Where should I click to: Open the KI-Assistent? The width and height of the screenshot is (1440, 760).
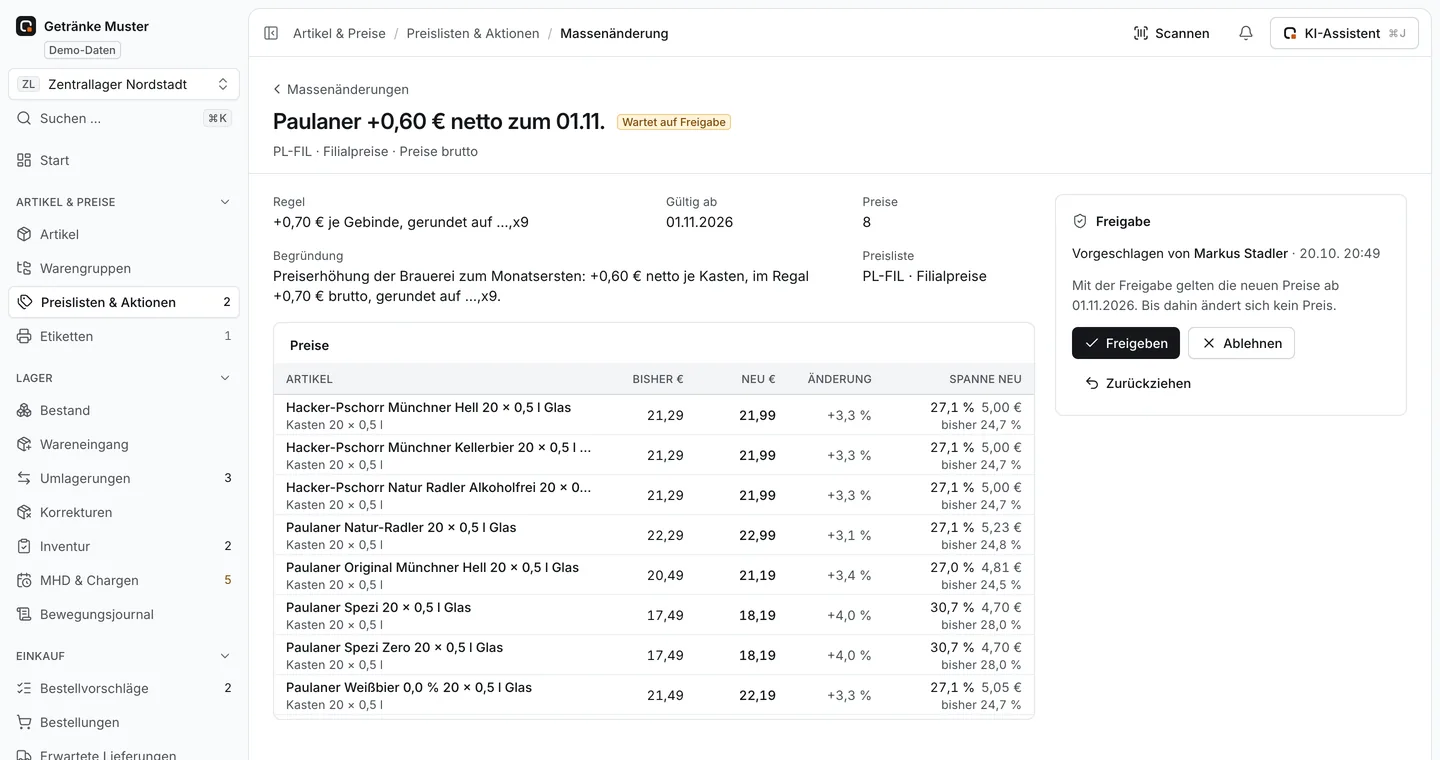pyautogui.click(x=1344, y=33)
